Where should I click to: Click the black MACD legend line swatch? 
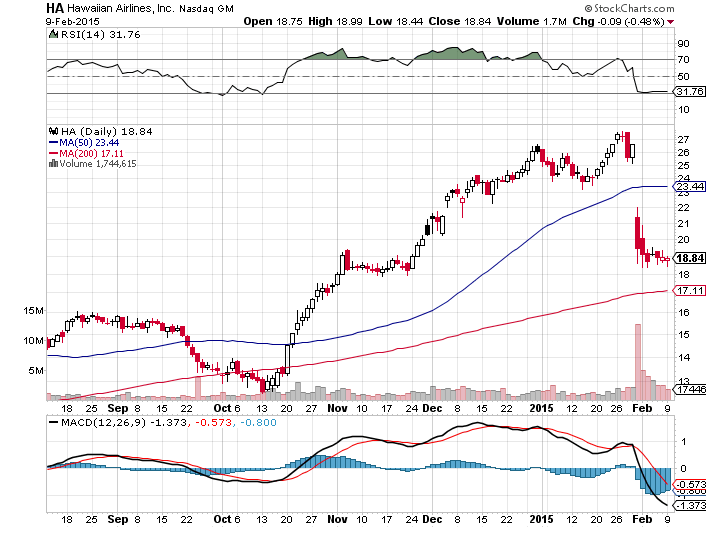coord(53,422)
